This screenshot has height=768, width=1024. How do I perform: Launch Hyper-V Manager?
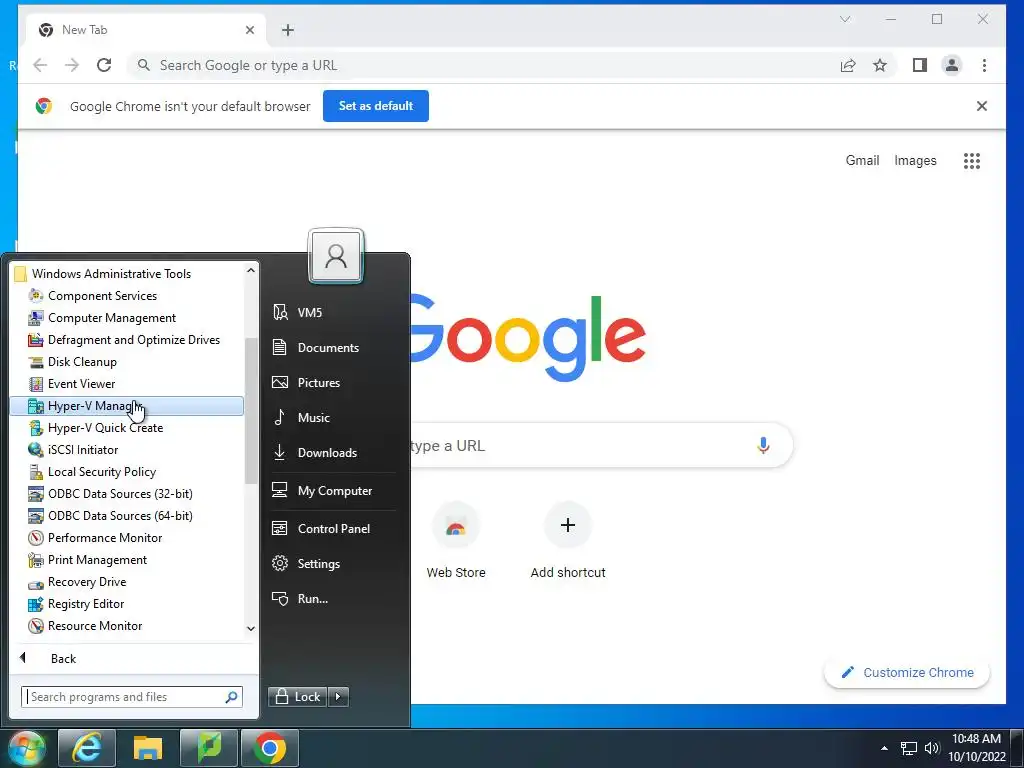pyautogui.click(x=127, y=406)
